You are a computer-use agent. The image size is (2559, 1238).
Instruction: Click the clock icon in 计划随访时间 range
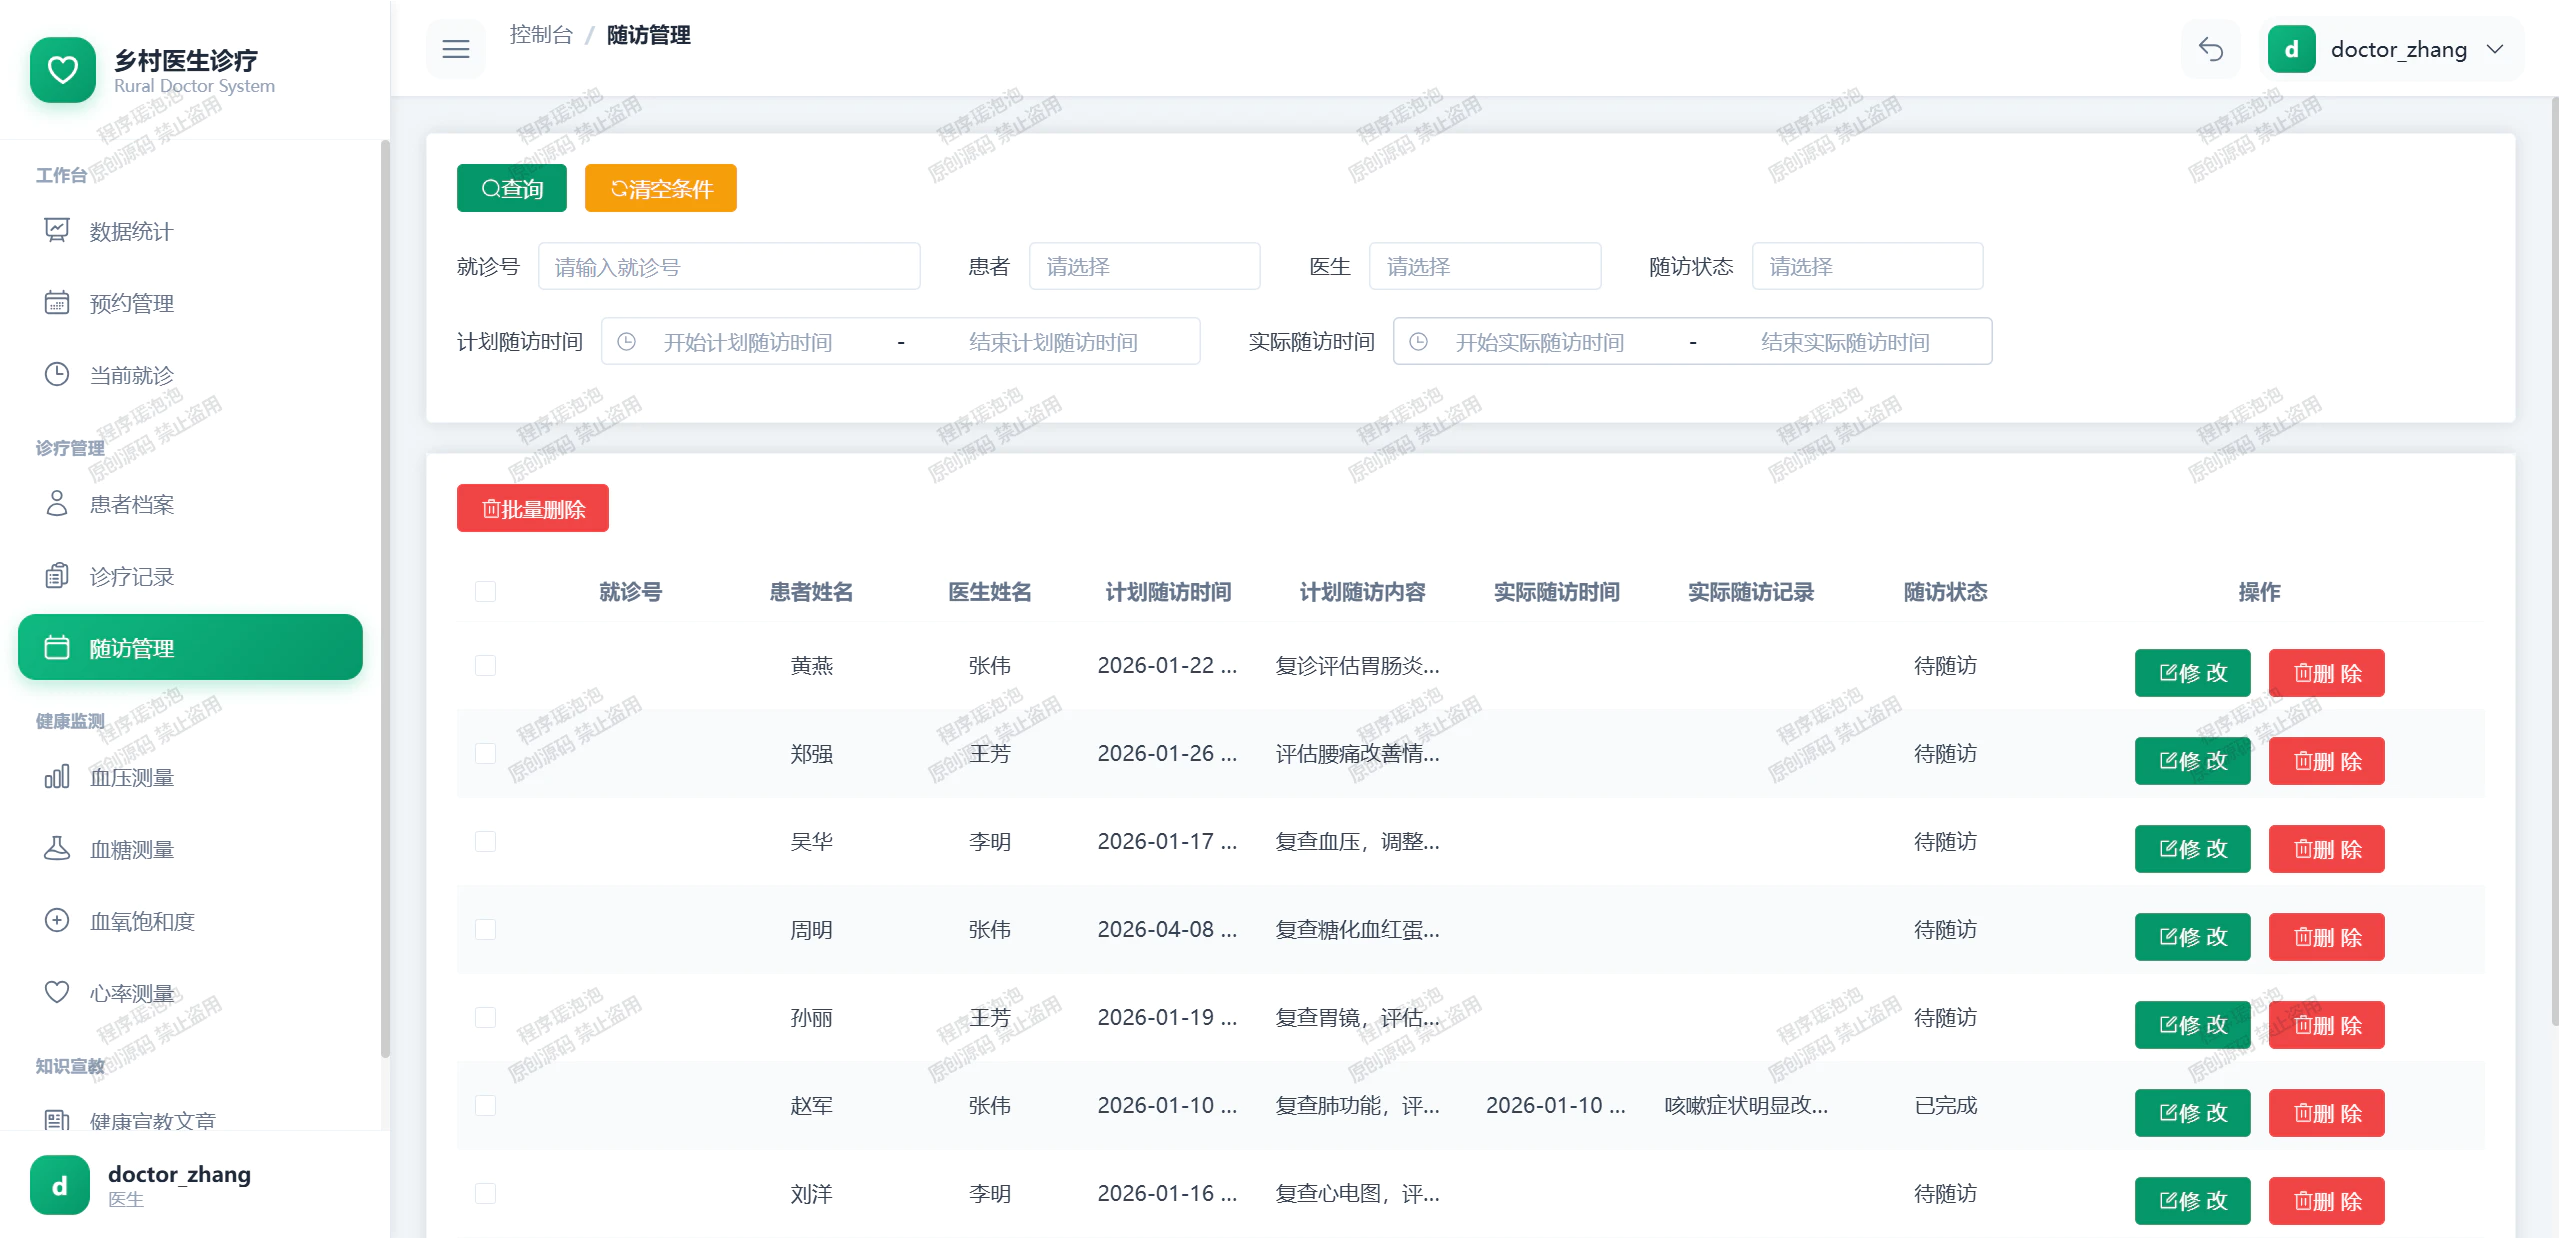coord(627,342)
